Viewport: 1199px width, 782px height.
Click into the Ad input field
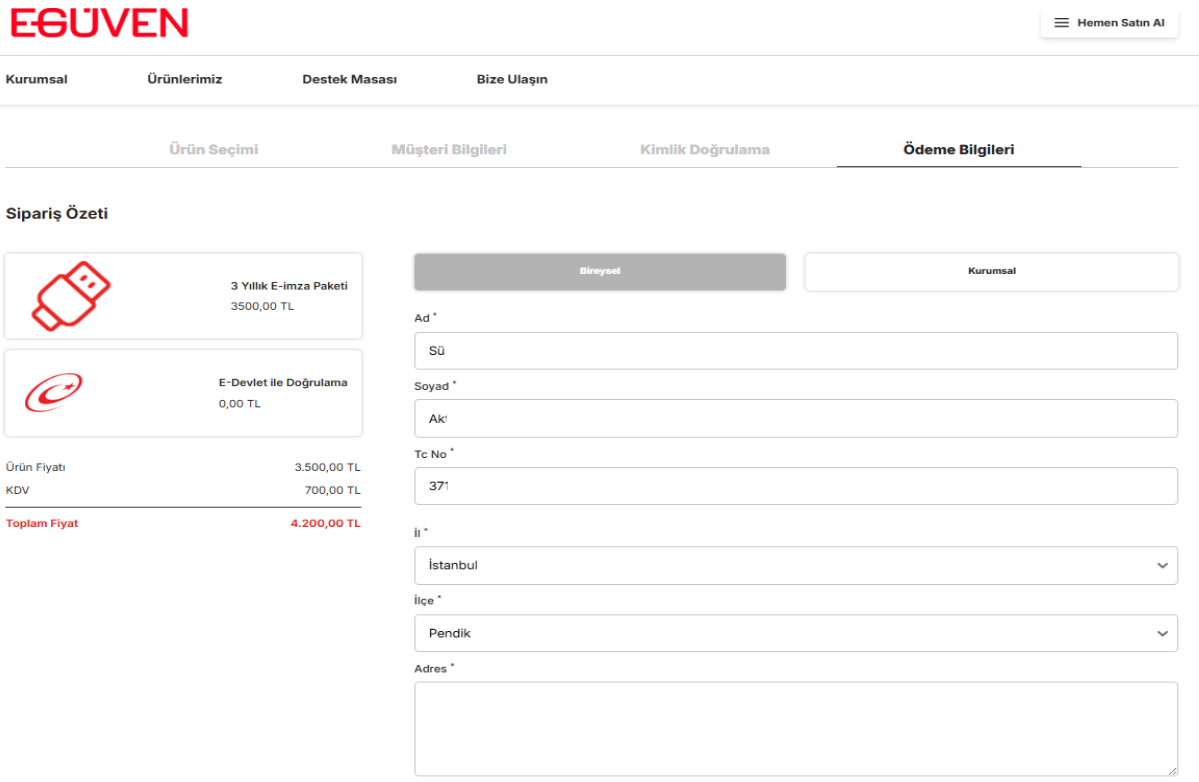(795, 351)
